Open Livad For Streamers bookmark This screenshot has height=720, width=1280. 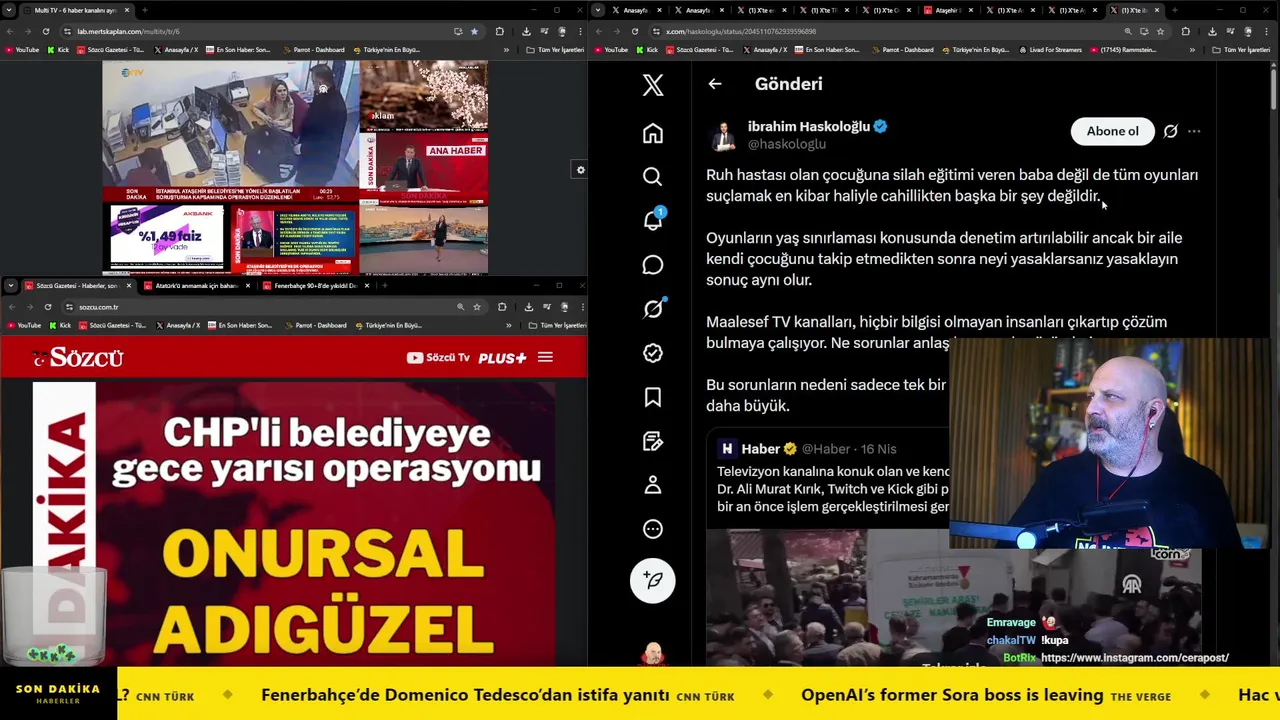[x=1051, y=49]
